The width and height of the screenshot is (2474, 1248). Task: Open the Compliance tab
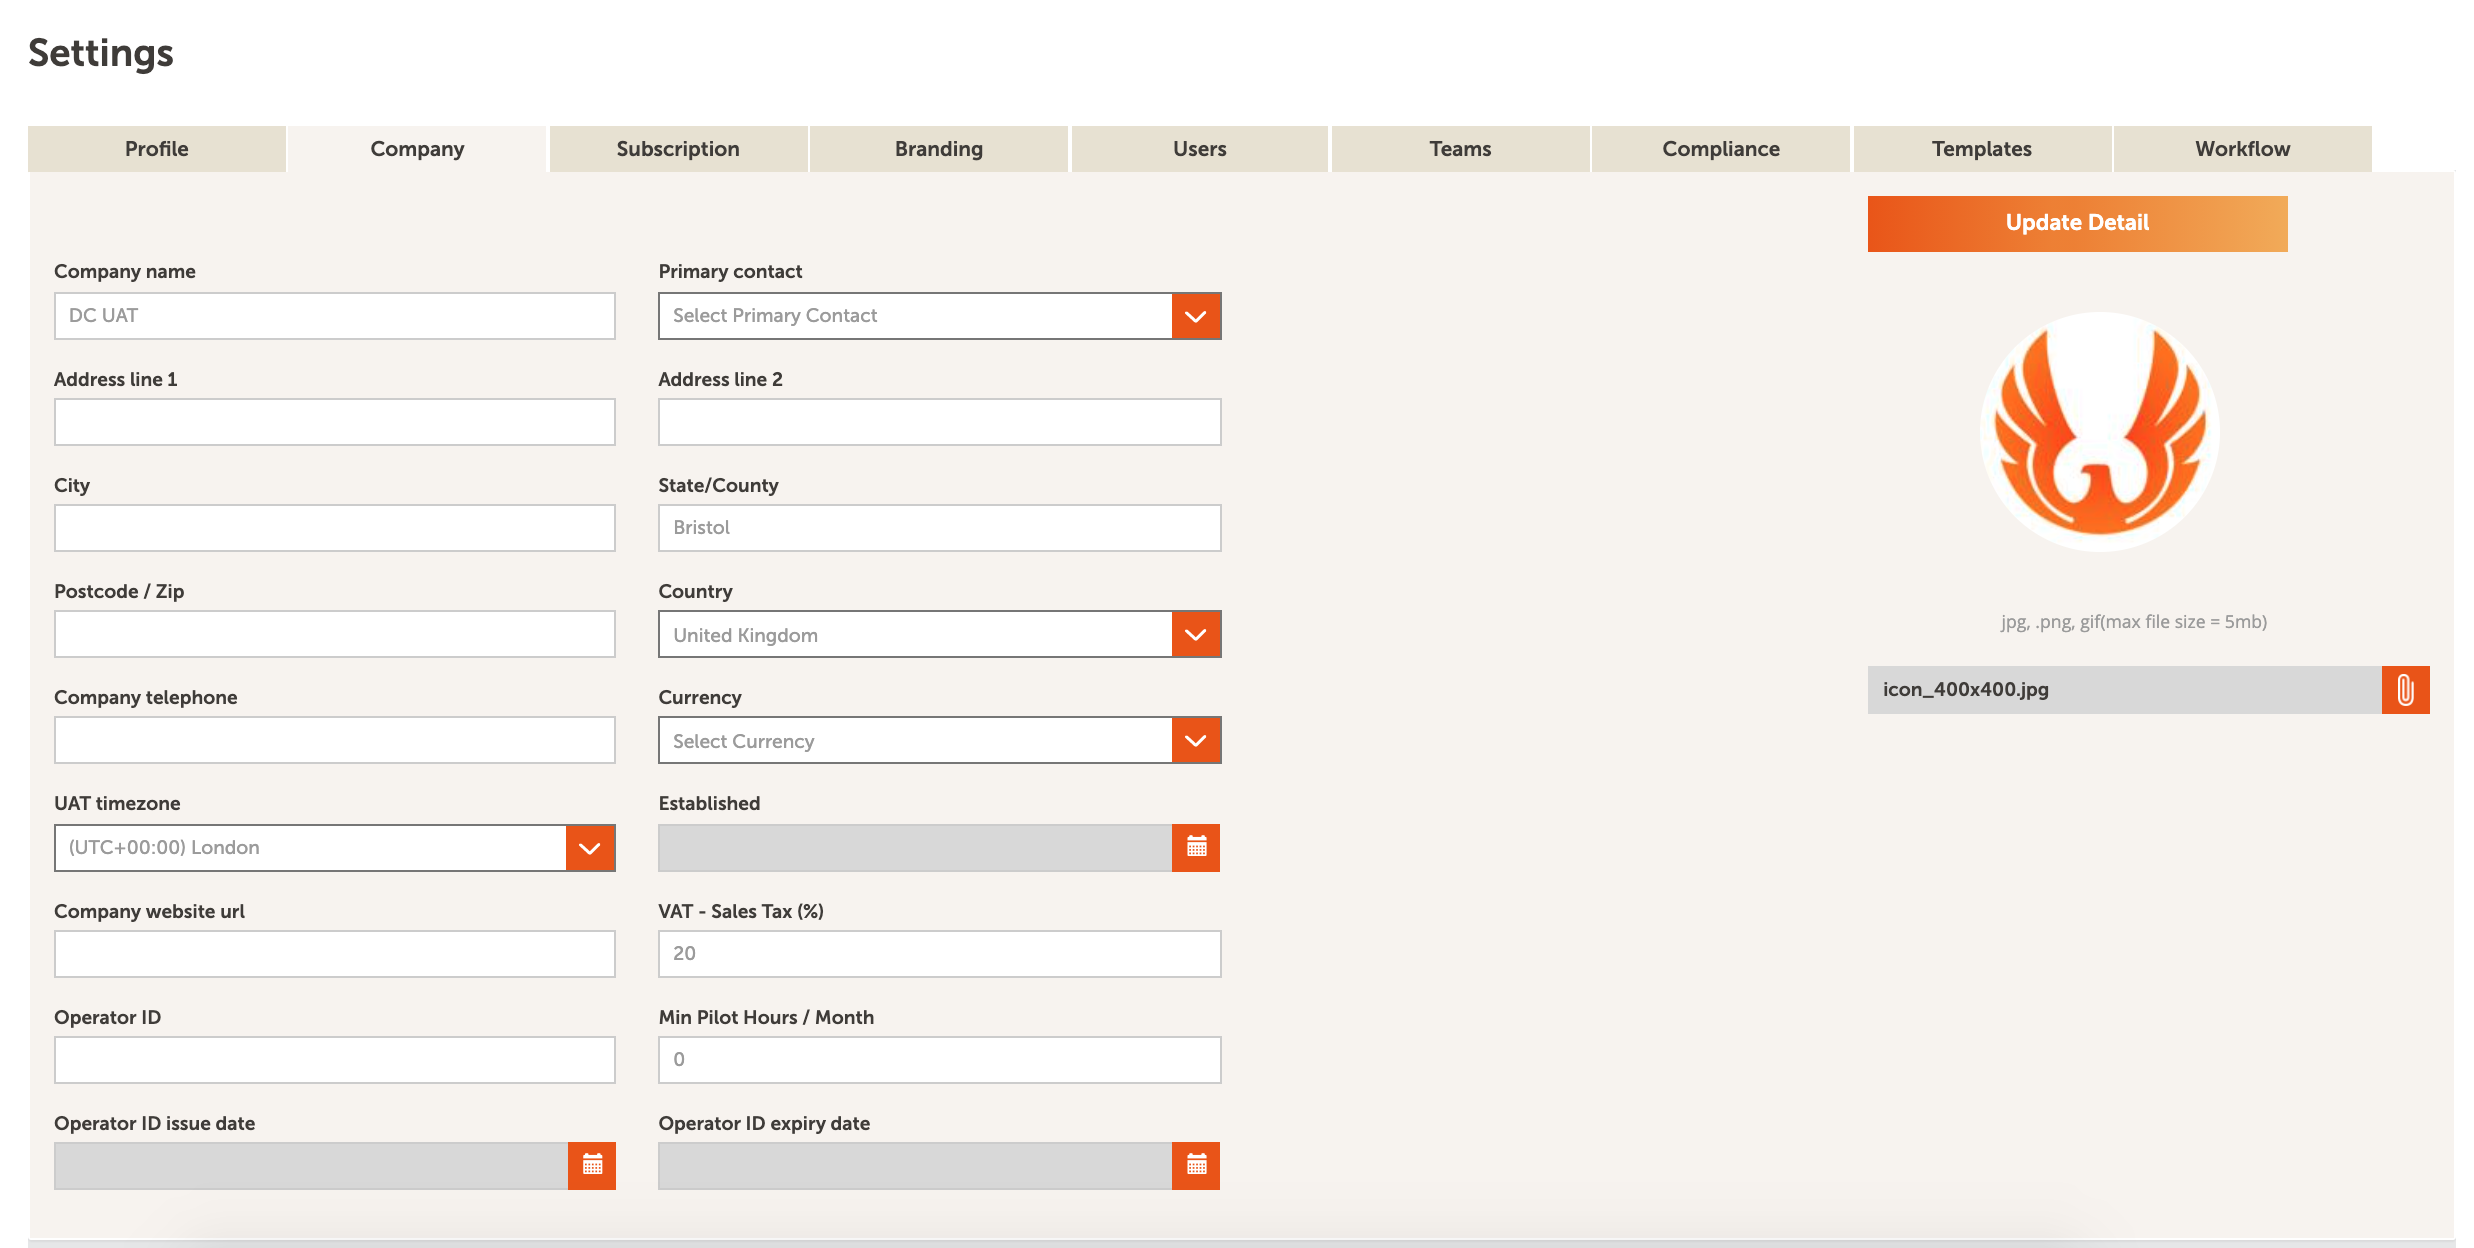[1721, 149]
